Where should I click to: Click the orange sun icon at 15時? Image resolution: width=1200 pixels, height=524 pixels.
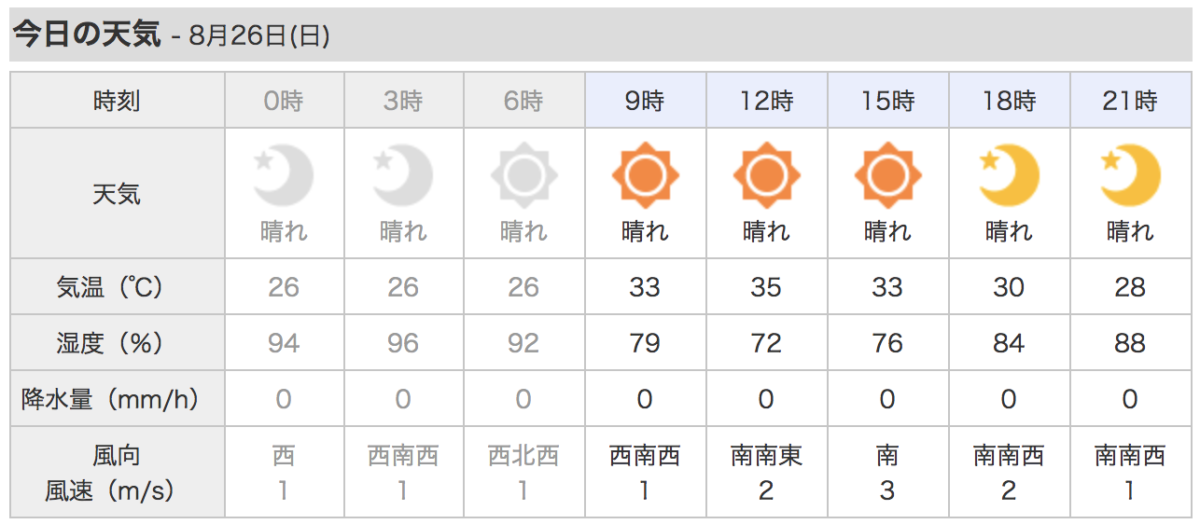click(x=887, y=176)
